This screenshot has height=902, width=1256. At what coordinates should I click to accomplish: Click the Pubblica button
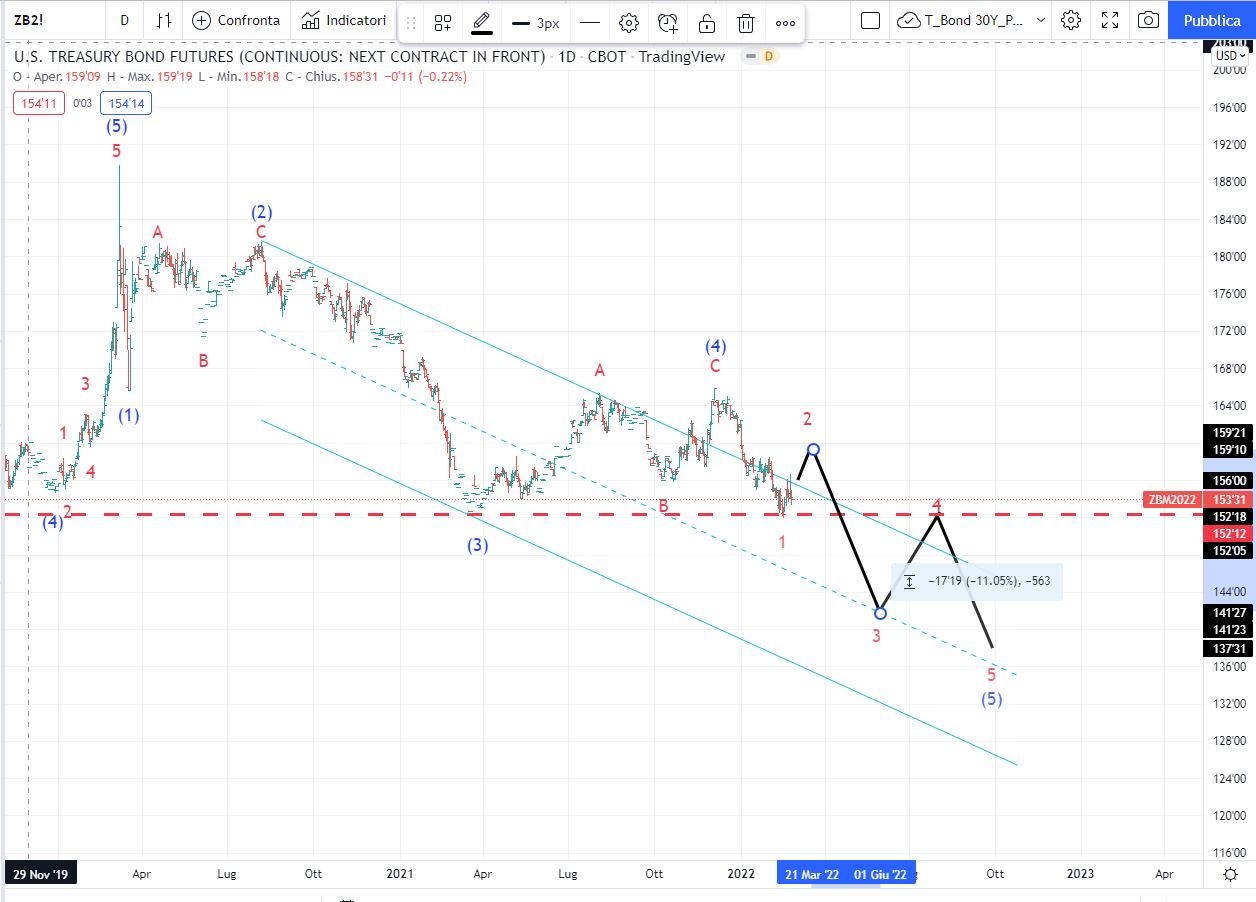1212,20
